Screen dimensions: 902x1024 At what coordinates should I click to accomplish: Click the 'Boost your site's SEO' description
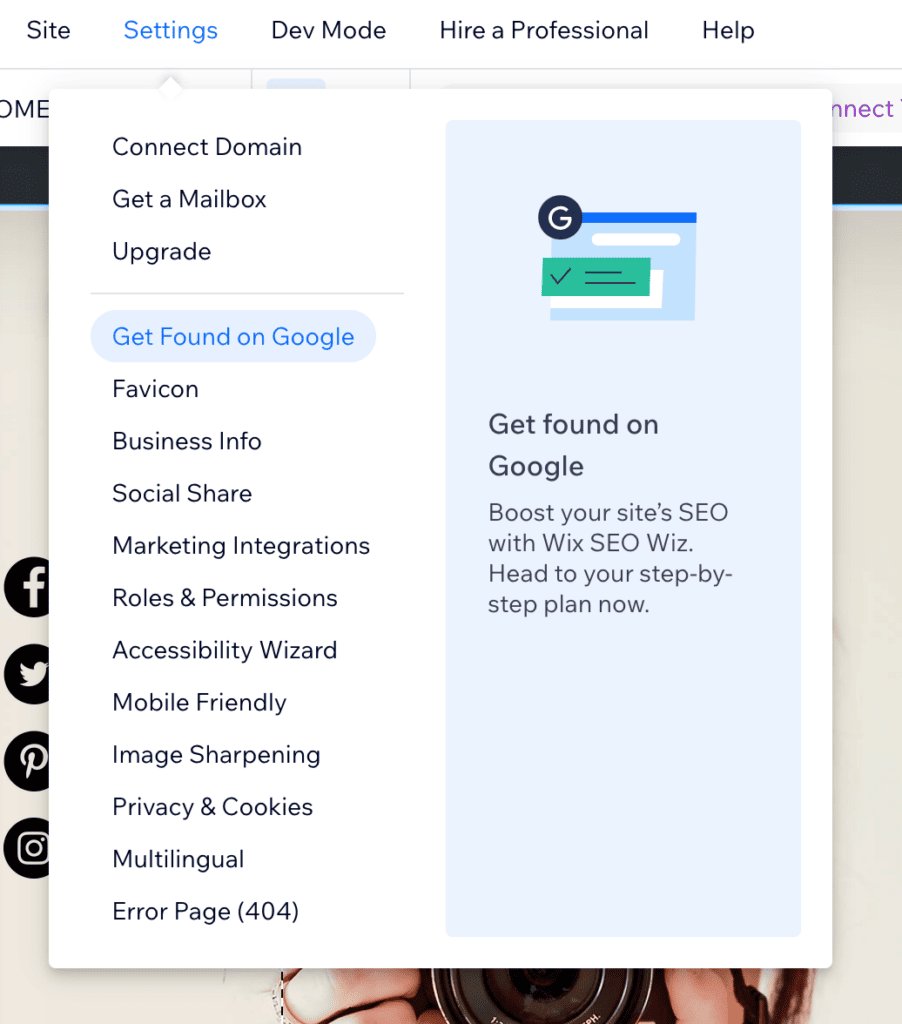[610, 558]
